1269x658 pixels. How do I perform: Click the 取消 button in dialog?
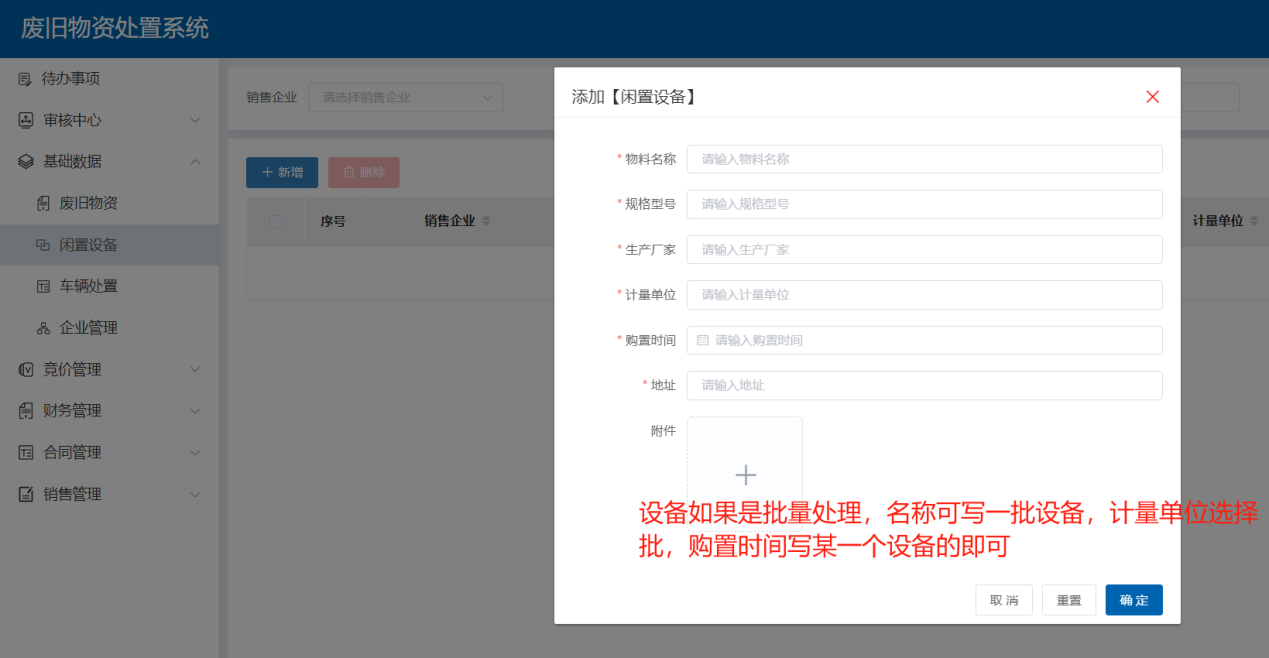click(1003, 600)
